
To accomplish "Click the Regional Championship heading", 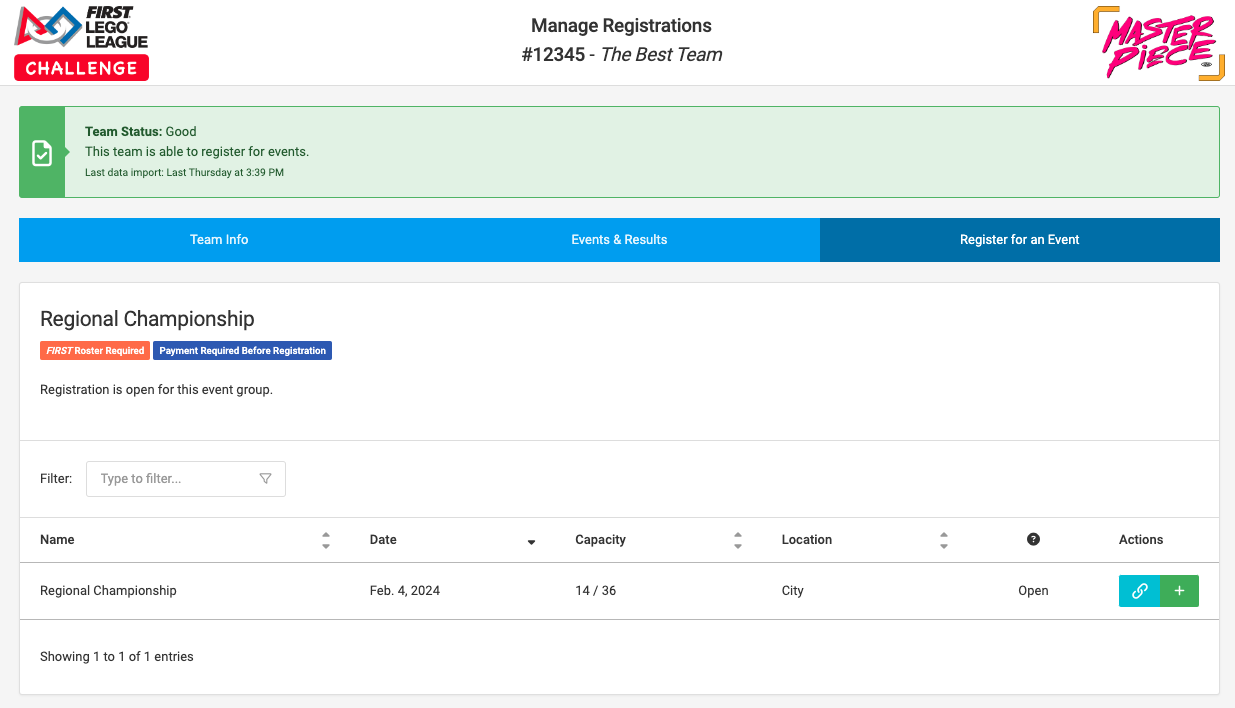I will [147, 319].
